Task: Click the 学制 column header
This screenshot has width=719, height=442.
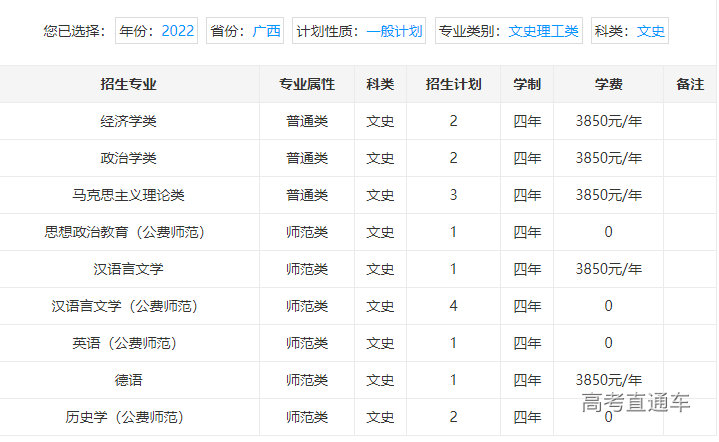Action: (x=527, y=84)
